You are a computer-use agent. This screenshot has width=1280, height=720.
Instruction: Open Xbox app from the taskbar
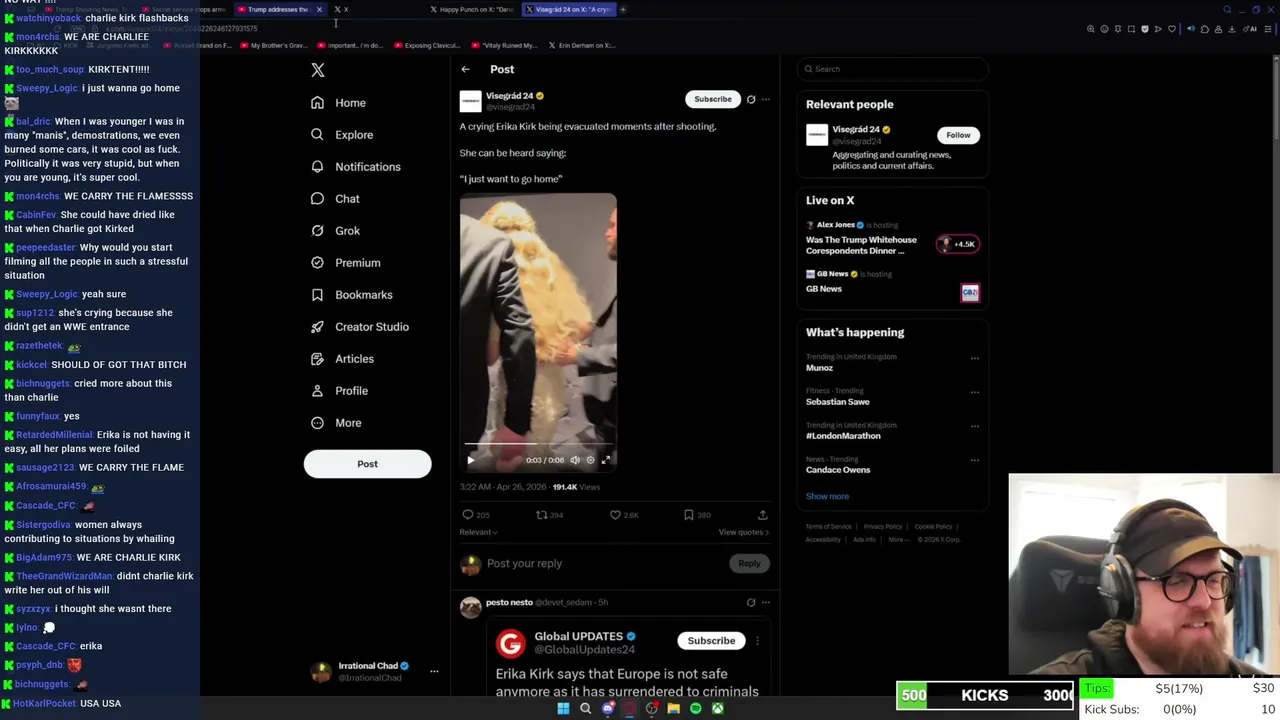pos(718,709)
